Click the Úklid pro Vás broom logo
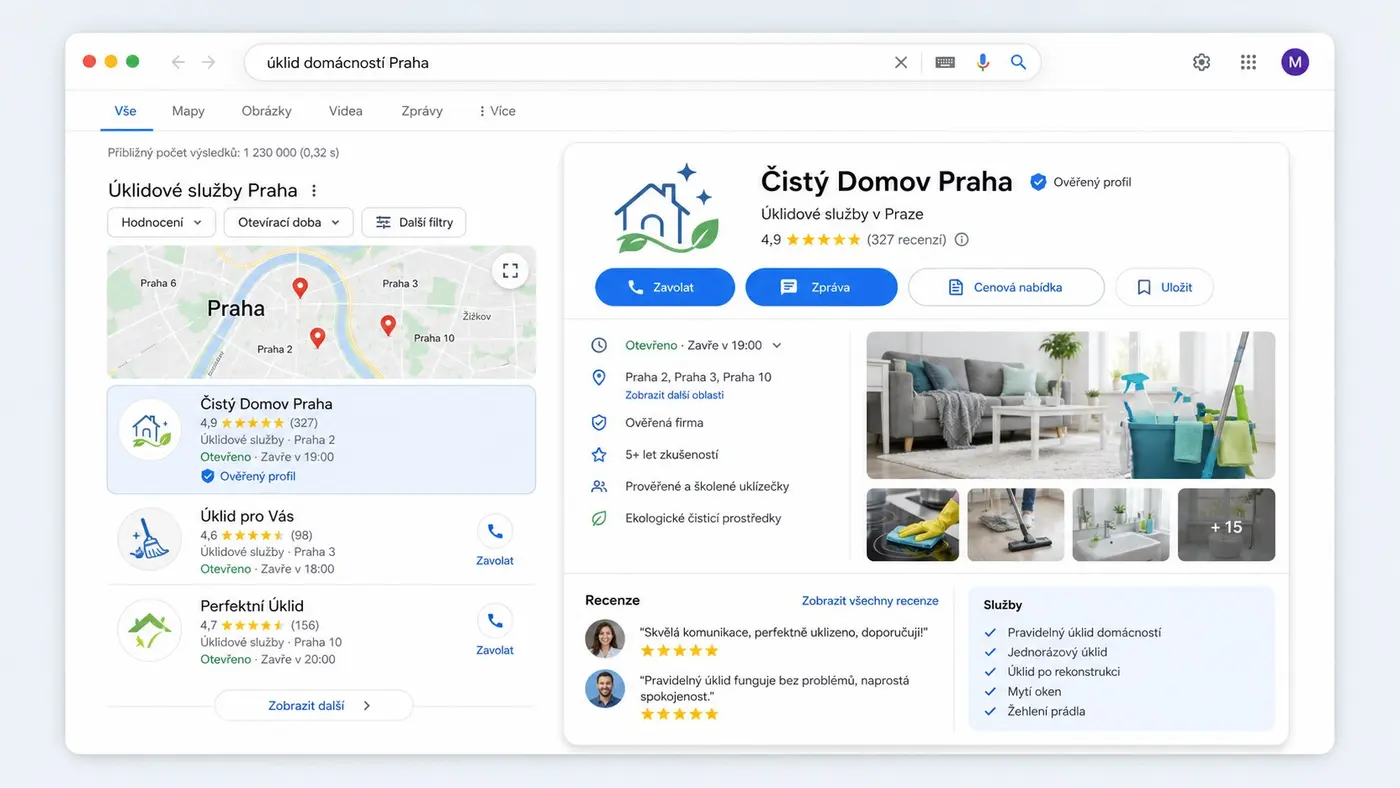This screenshot has width=1400, height=788. (150, 540)
